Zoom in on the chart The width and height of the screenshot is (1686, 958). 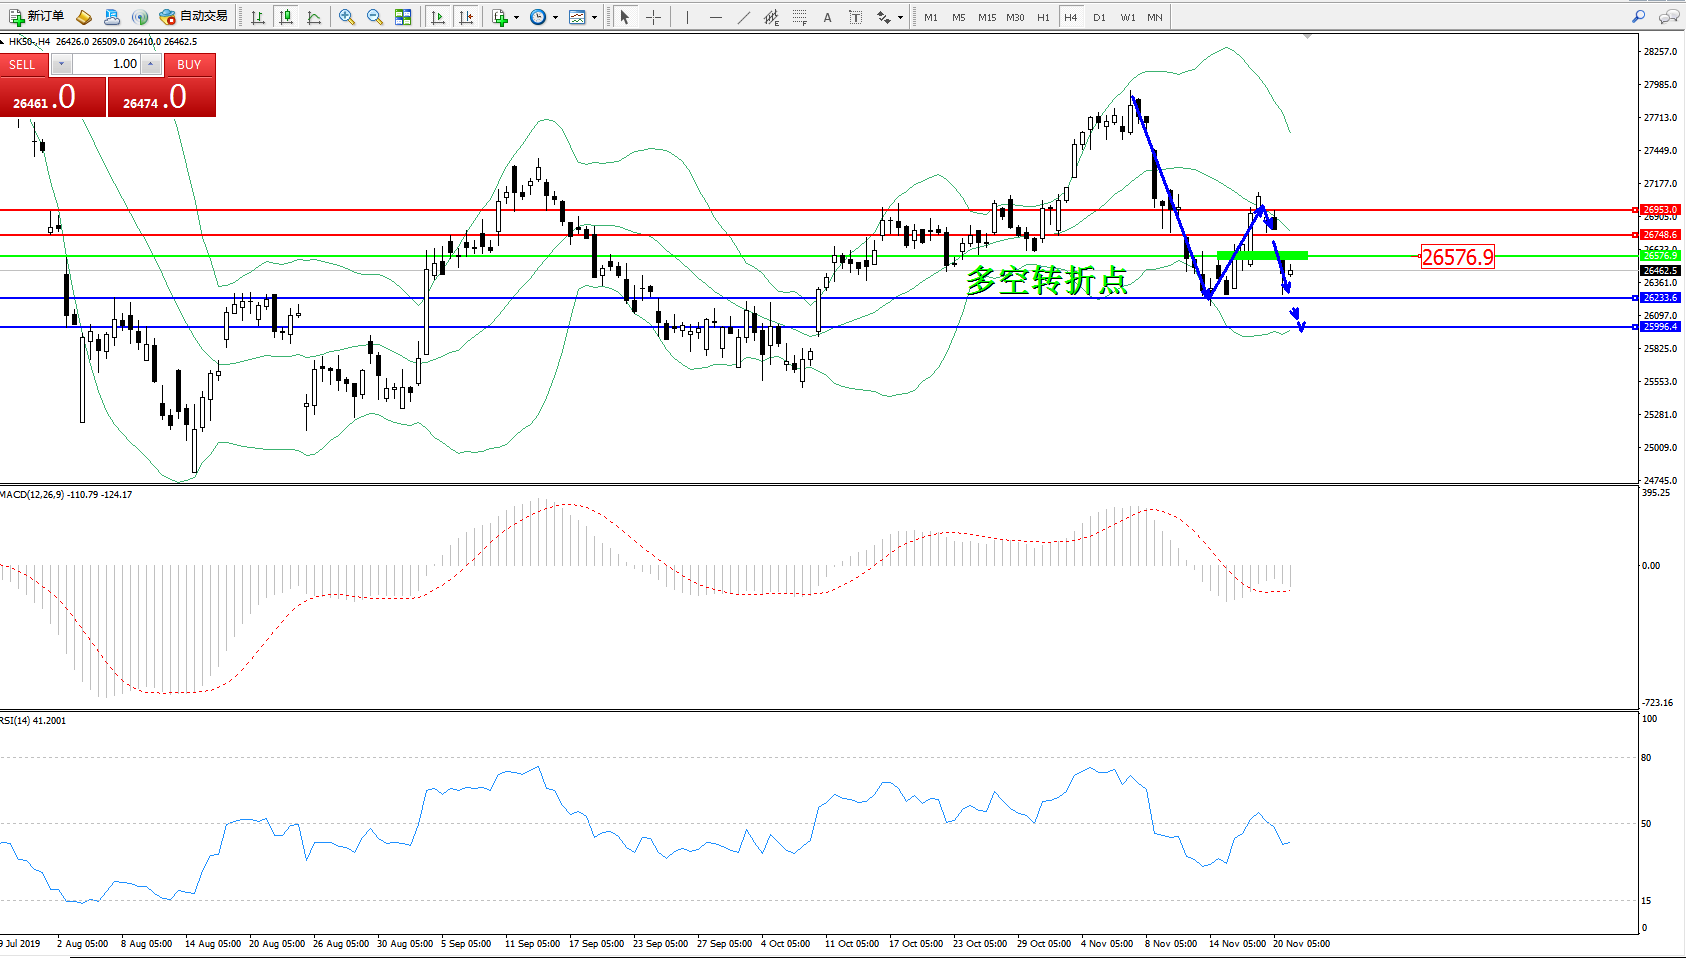coord(347,17)
